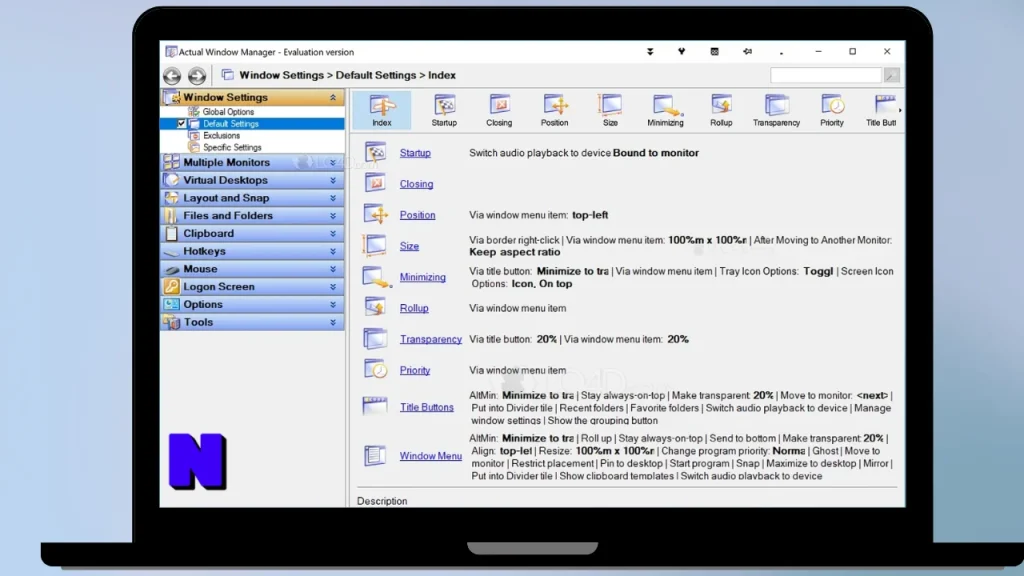Open the Priority toolbar icon
Image resolution: width=1024 pixels, height=576 pixels.
(832, 110)
